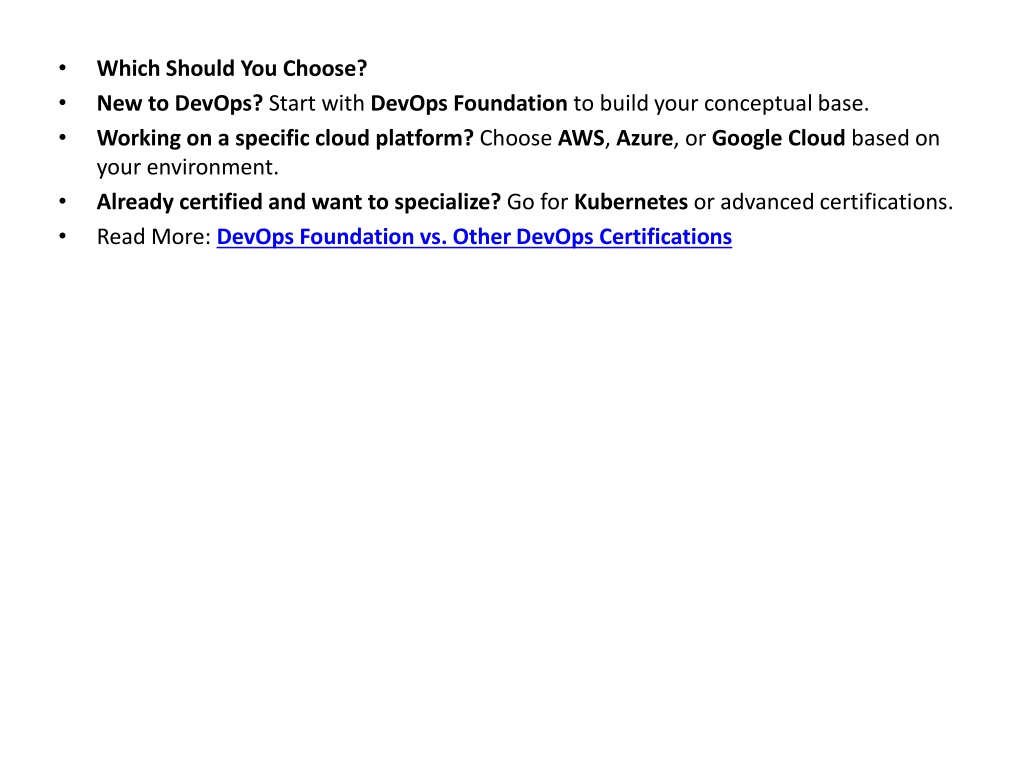Click the 'Read More:' label
Image resolution: width=1024 pixels, height=768 pixels.
coord(153,236)
